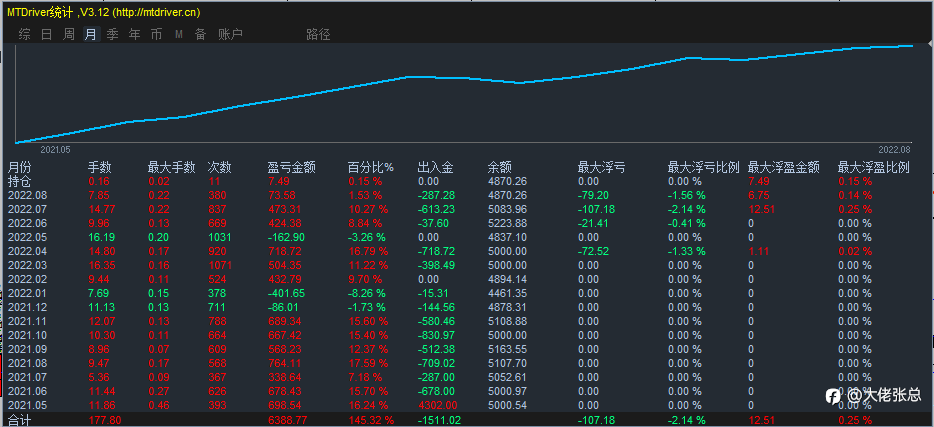Screen dimensions: 934x427
Task: Select the 日 daily statistics tab
Action: point(46,35)
